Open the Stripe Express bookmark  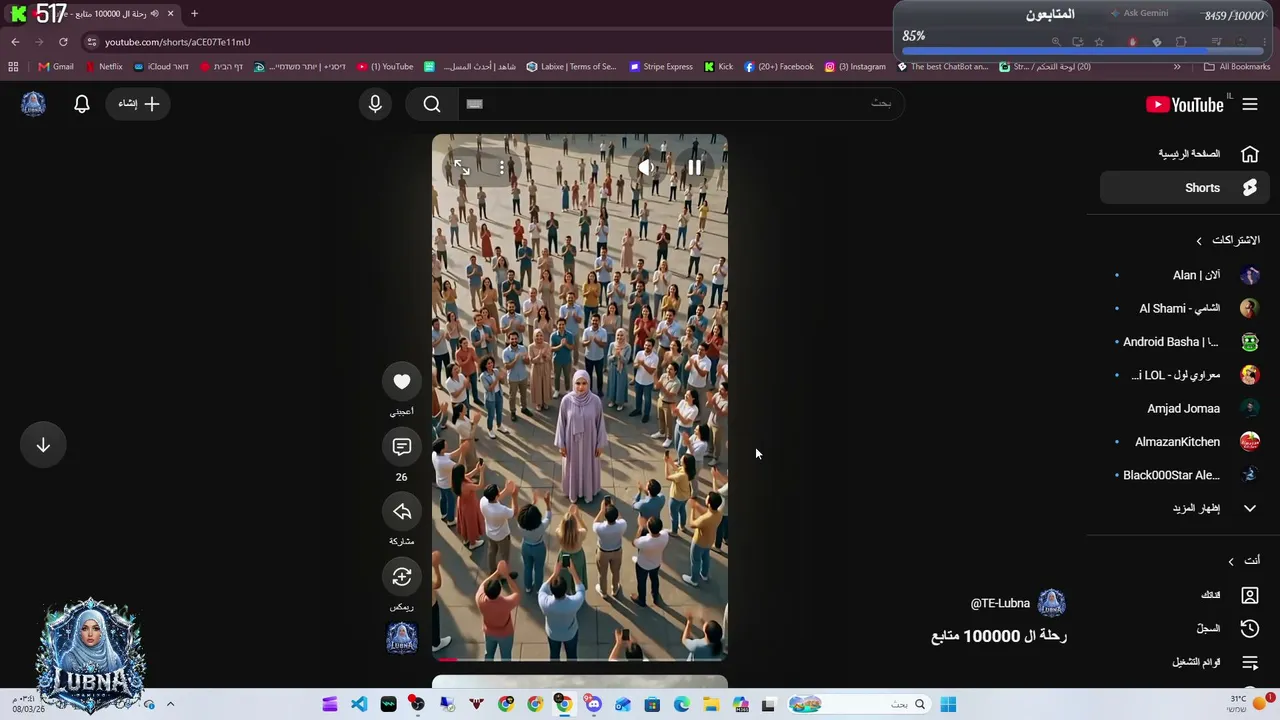661,67
